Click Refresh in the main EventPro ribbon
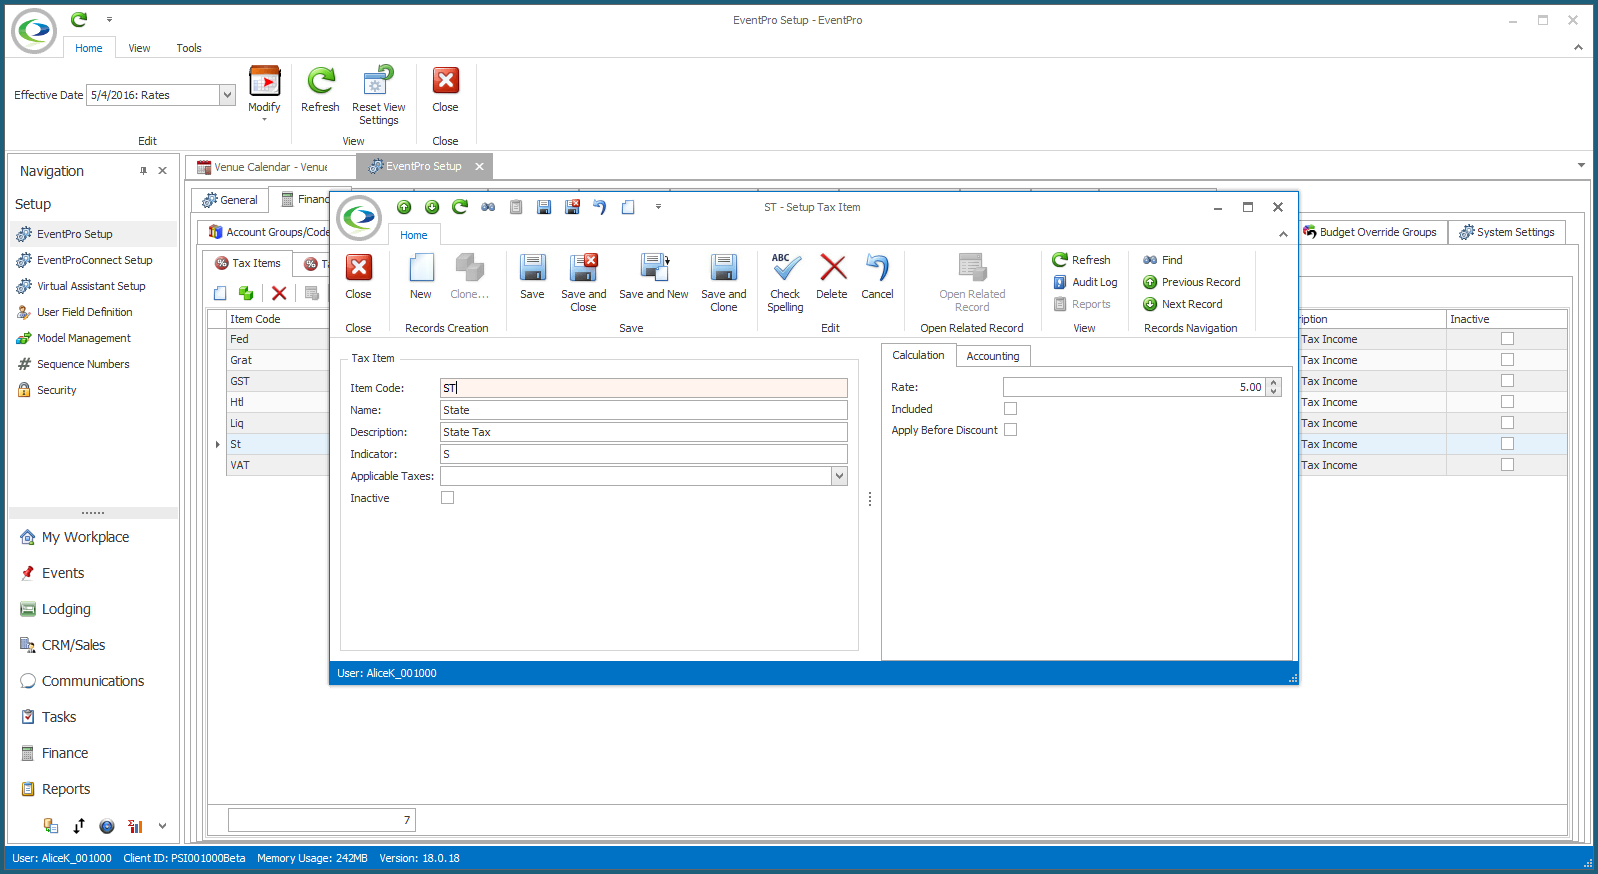This screenshot has width=1598, height=874. coord(320,90)
